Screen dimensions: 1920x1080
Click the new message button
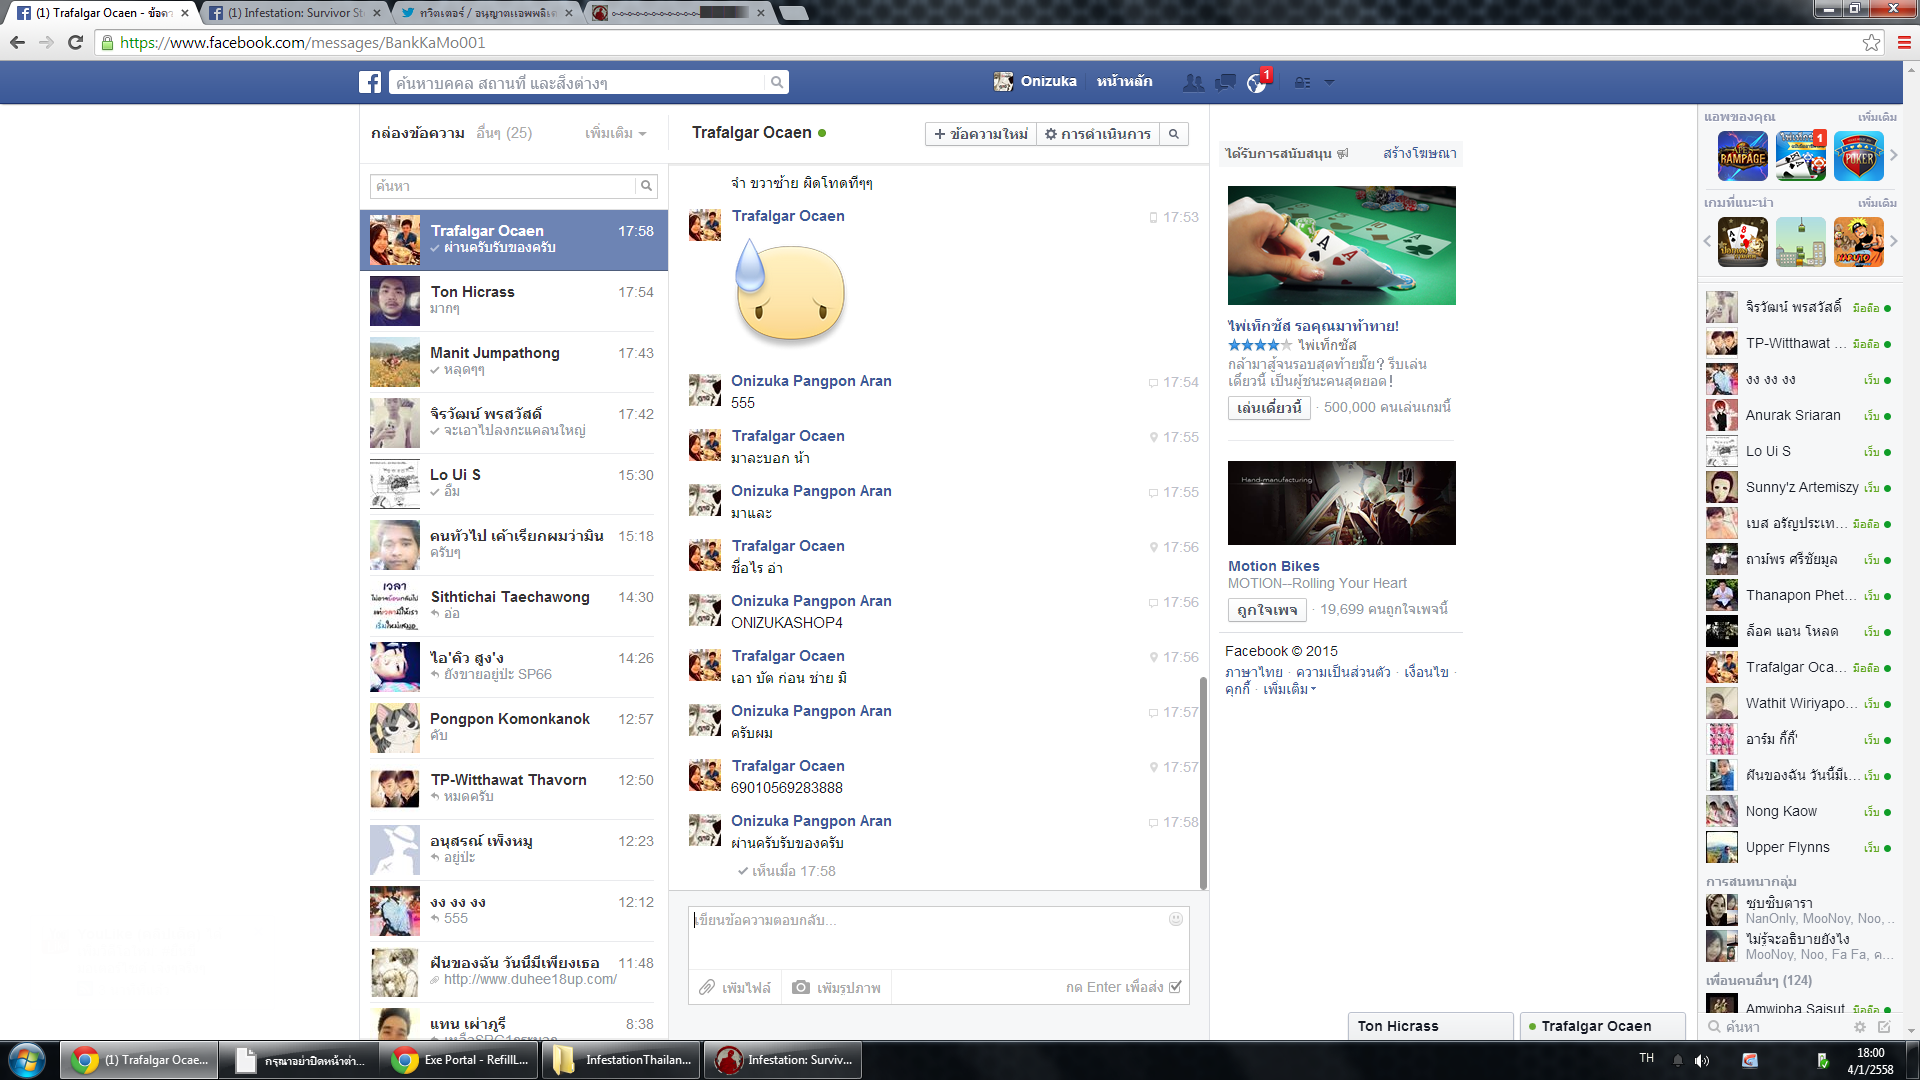pos(980,134)
